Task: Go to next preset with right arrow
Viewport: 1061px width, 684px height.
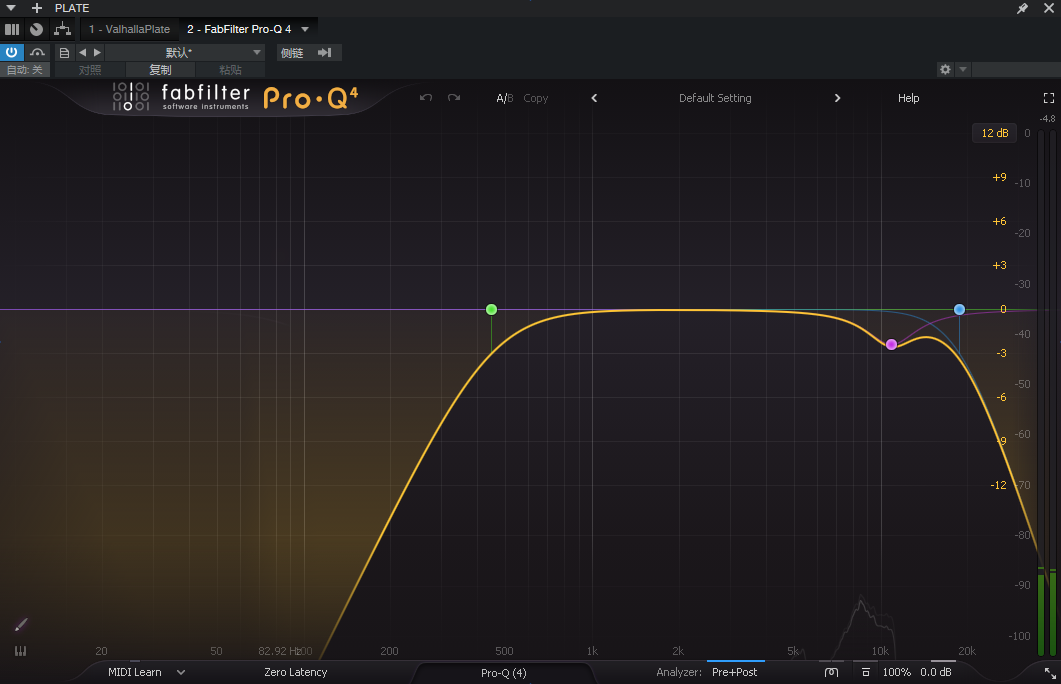Action: [97, 53]
